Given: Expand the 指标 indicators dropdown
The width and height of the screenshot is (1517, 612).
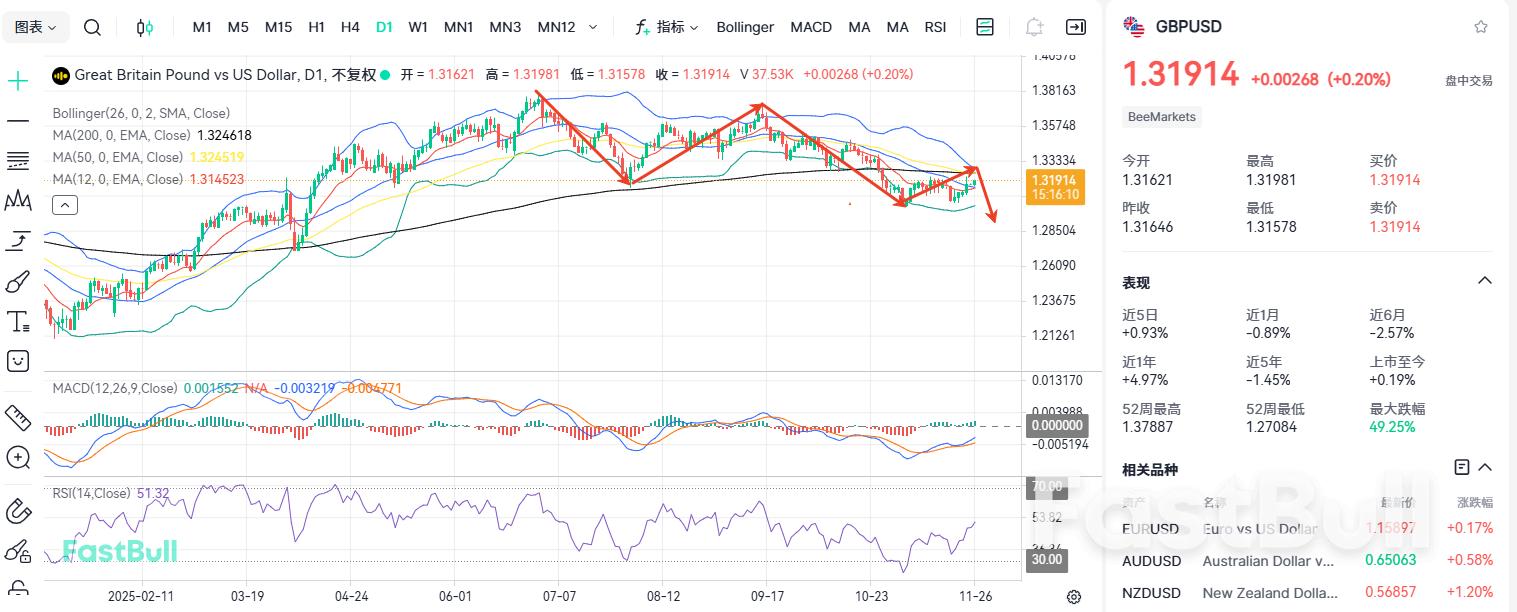Looking at the screenshot, I should [x=667, y=27].
